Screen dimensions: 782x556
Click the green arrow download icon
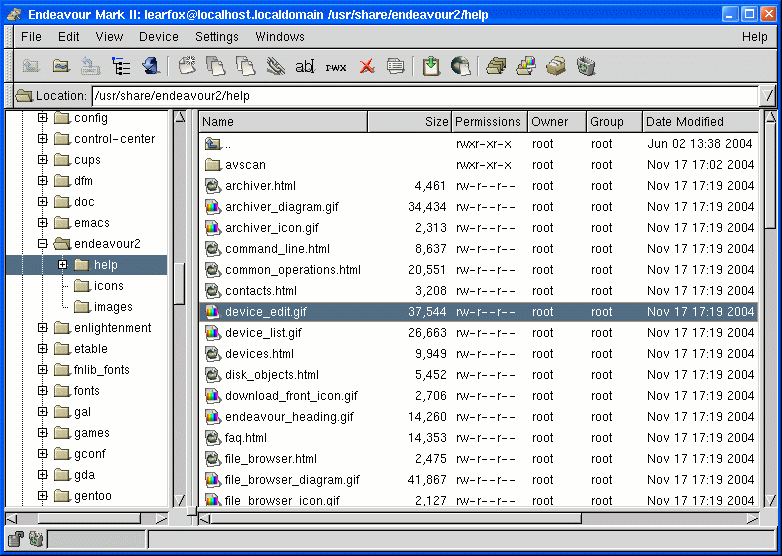pos(430,67)
